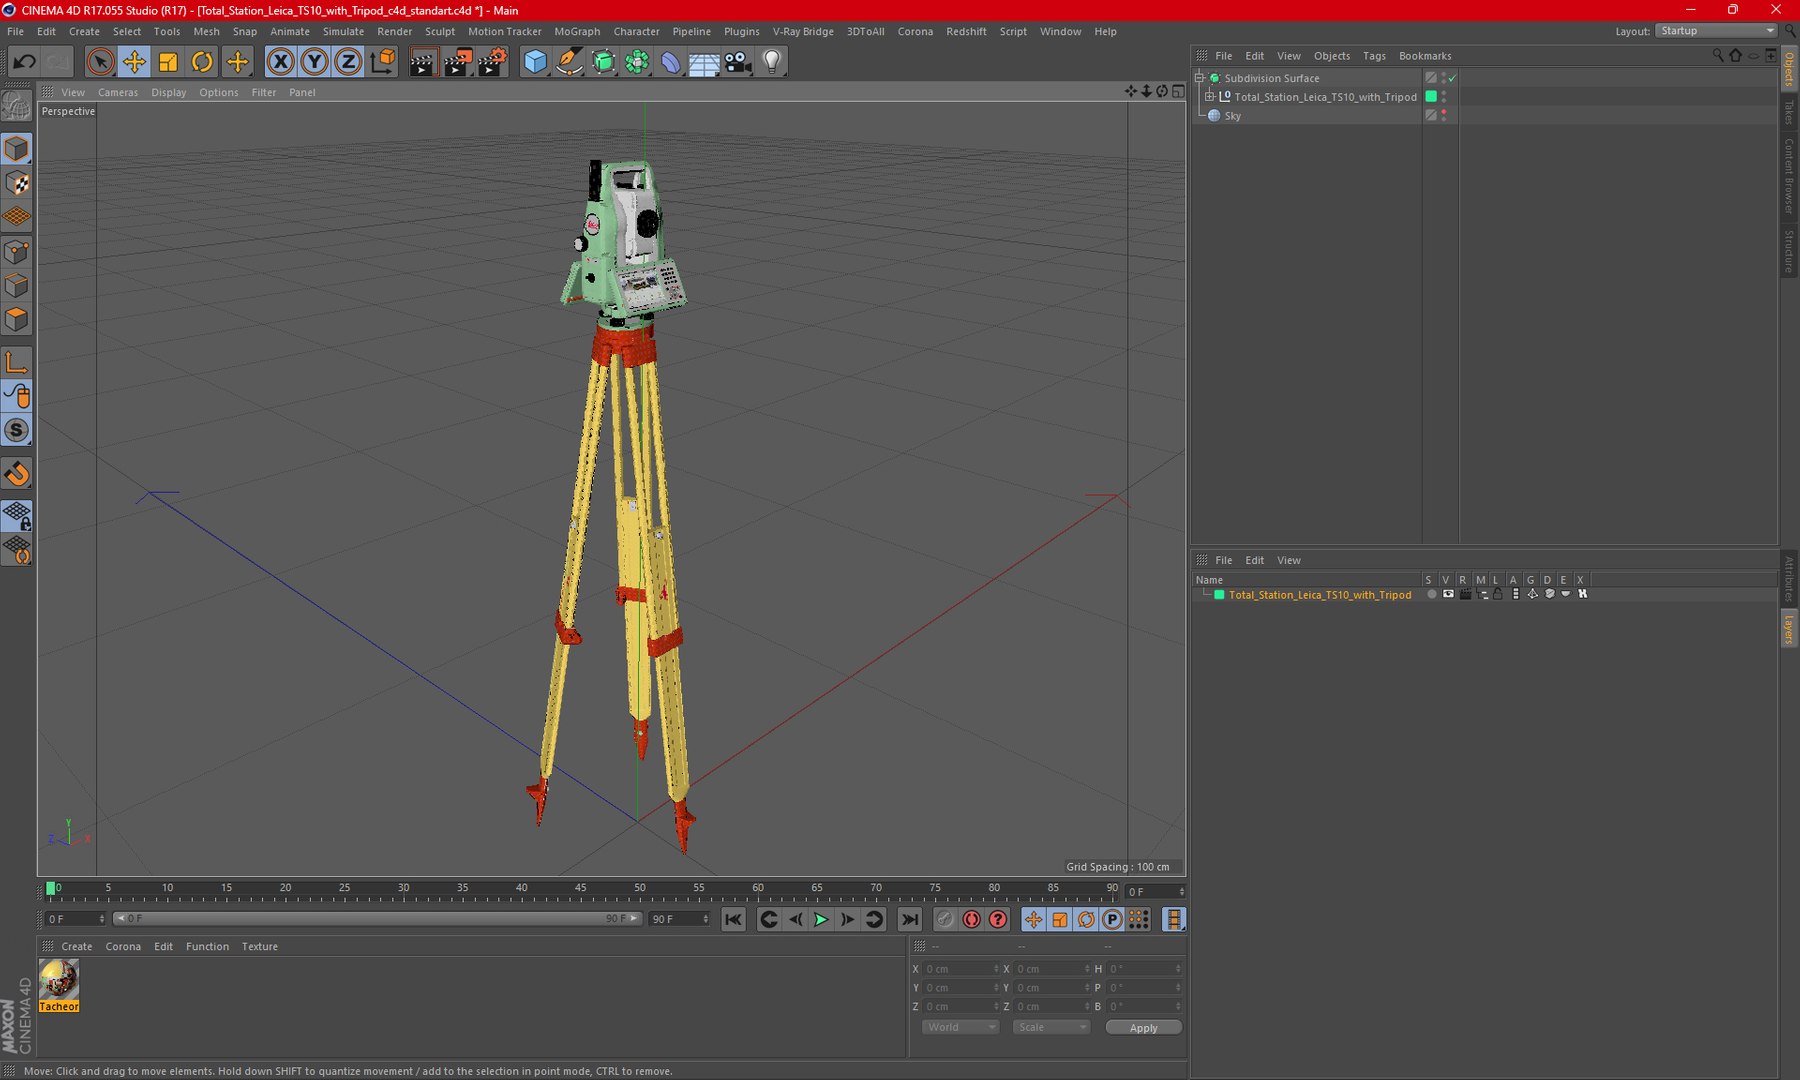The image size is (1800, 1080).
Task: Activate the Rotate tool
Action: coord(202,62)
